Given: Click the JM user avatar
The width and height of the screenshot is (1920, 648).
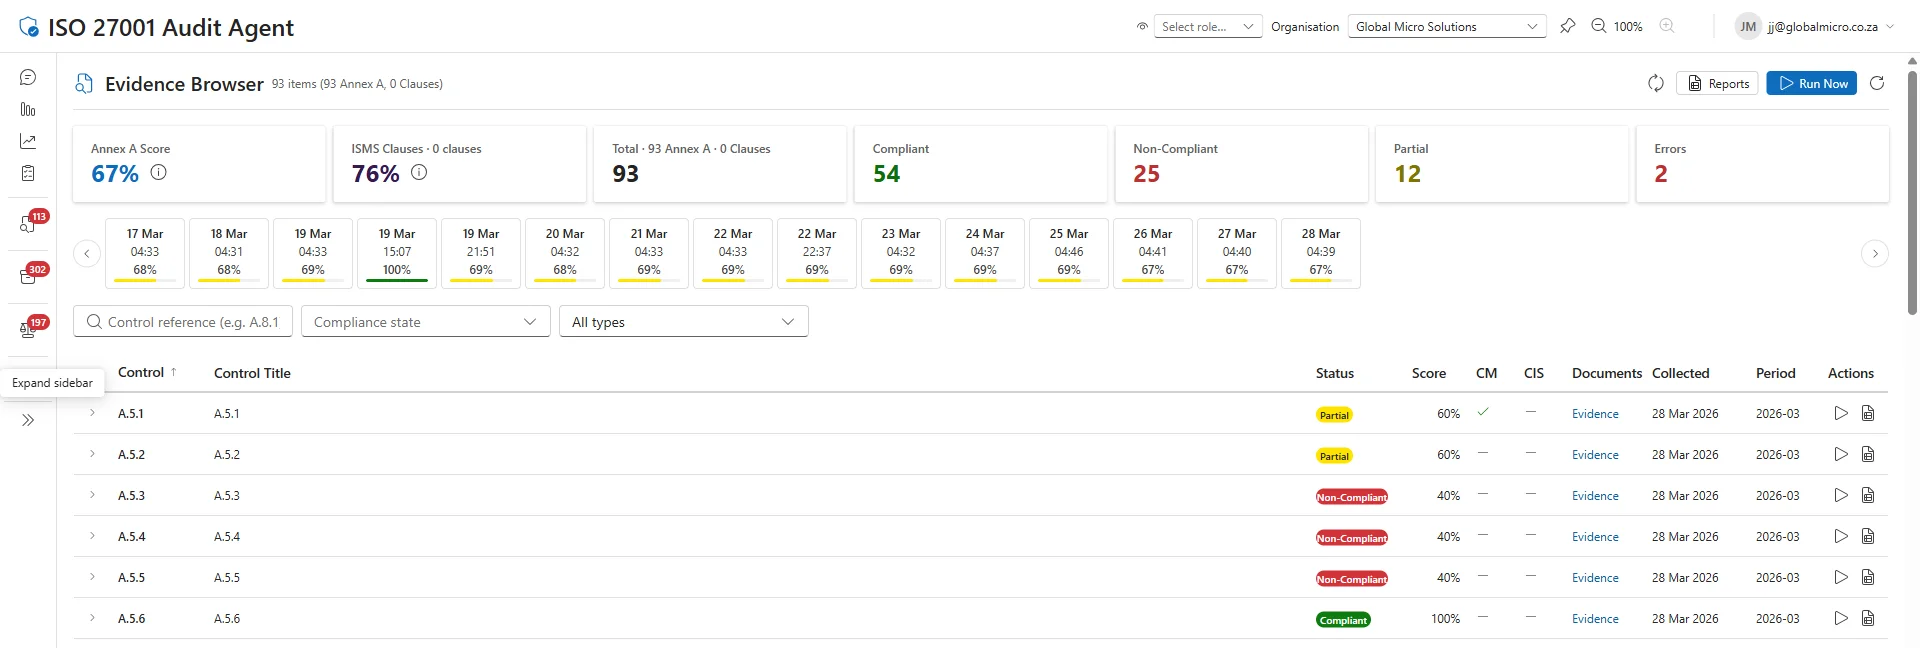Looking at the screenshot, I should [x=1748, y=27].
